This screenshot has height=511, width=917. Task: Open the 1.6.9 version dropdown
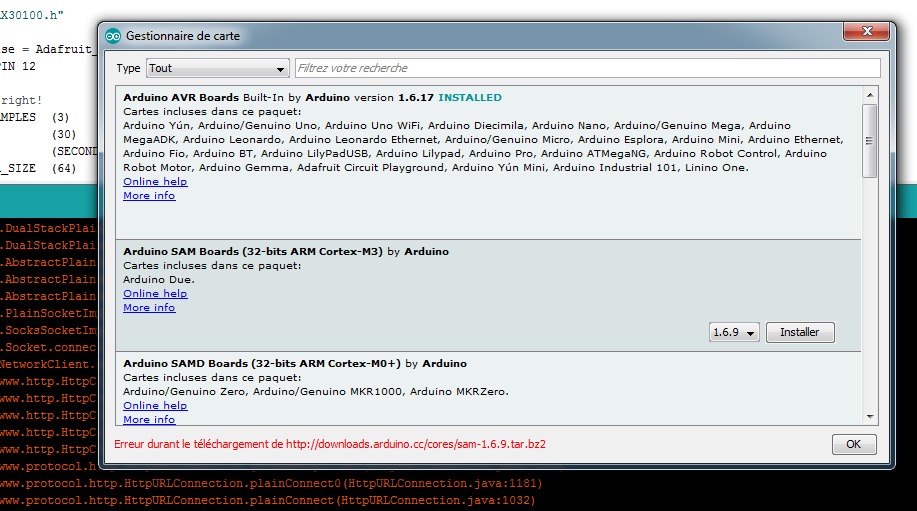[734, 332]
